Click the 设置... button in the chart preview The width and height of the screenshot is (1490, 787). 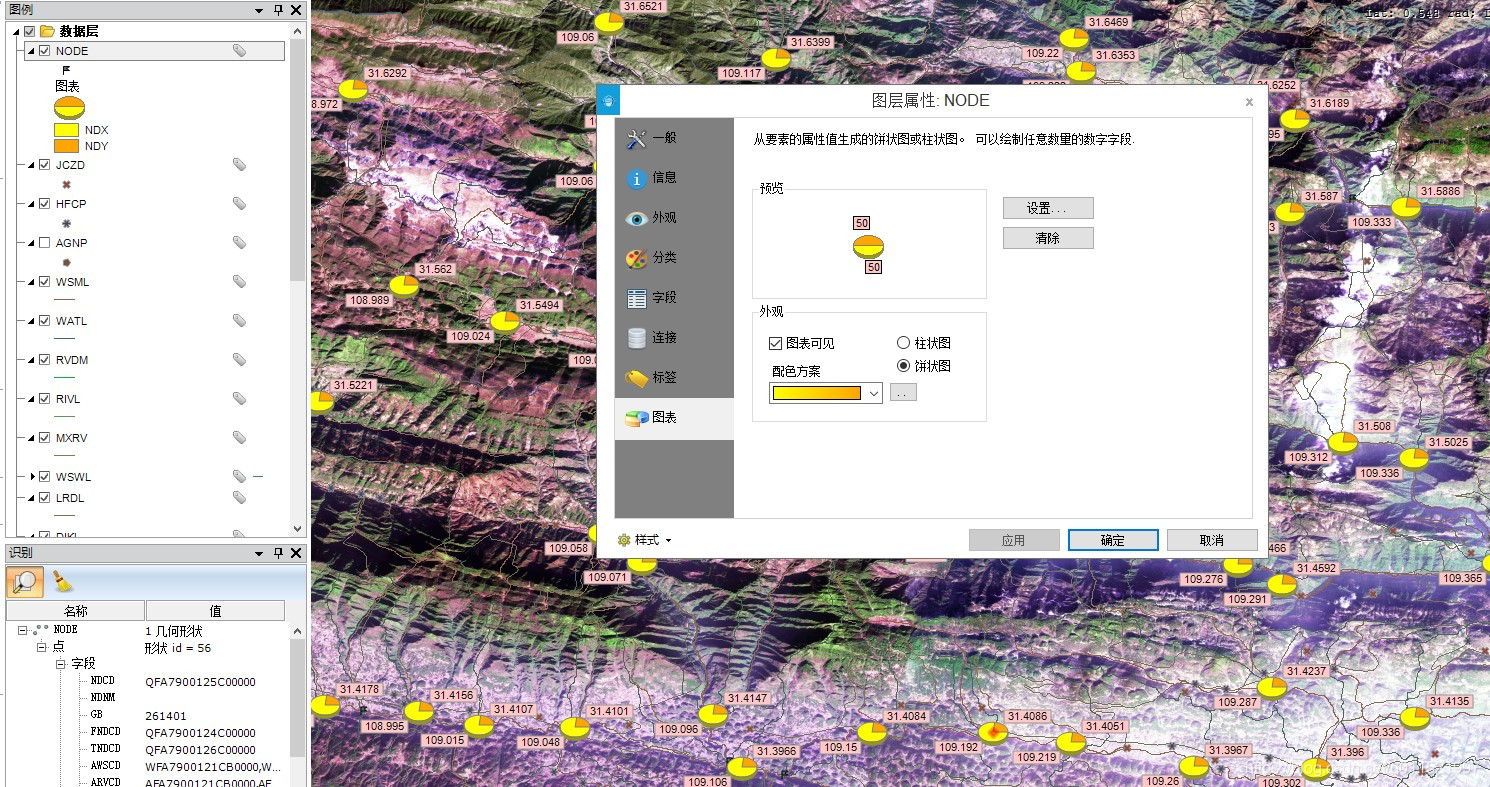click(1047, 207)
